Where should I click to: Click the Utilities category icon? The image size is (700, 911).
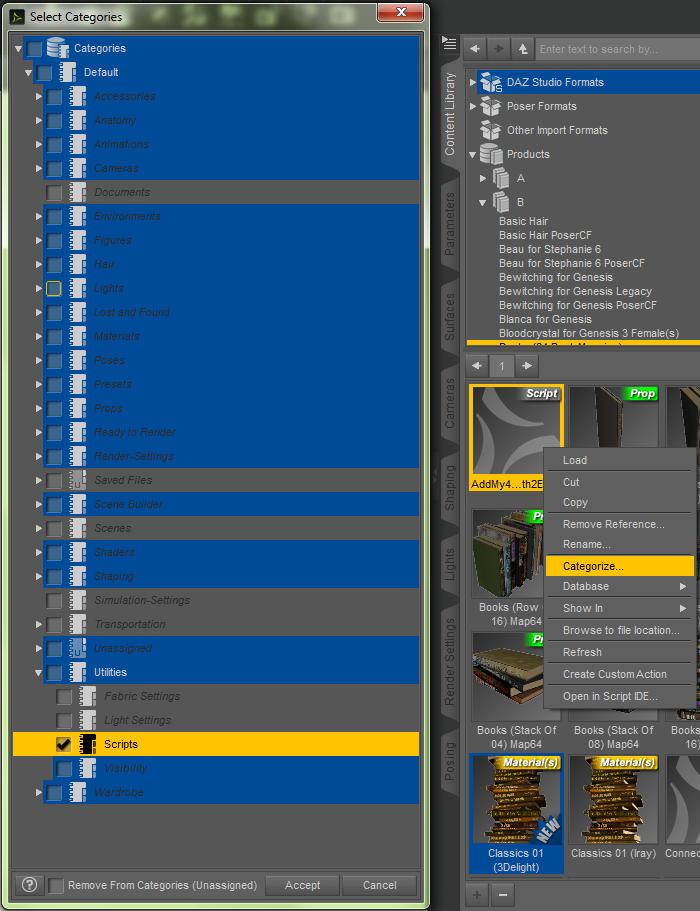tap(78, 672)
